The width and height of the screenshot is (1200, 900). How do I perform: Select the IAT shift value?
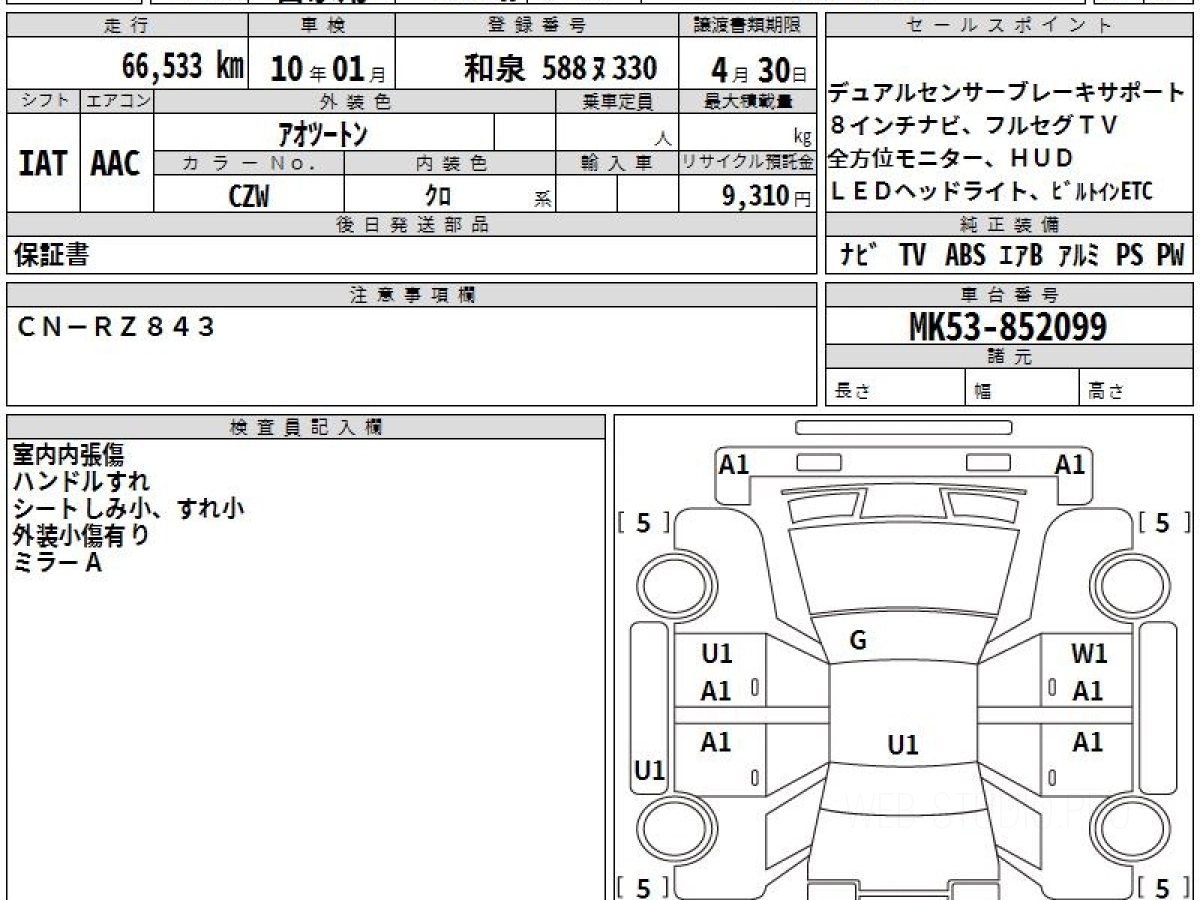[x=43, y=164]
